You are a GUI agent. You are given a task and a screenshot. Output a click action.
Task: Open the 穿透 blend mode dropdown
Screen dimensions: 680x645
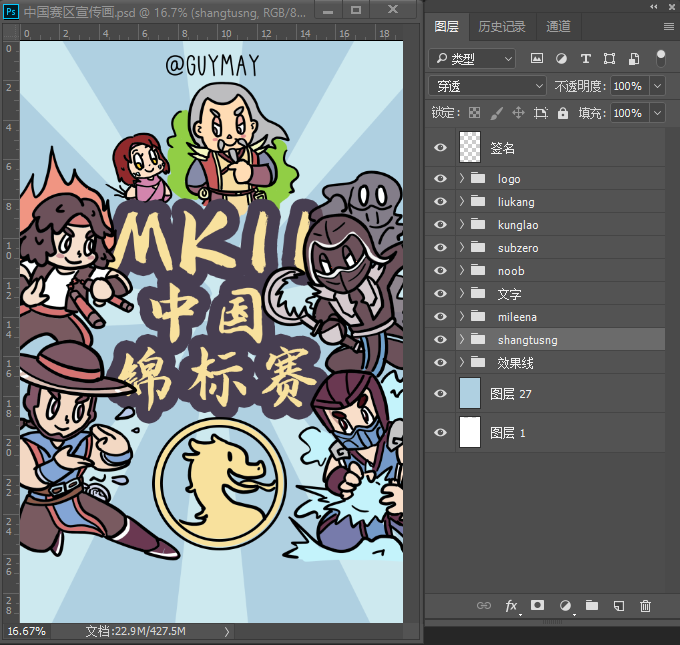[487, 86]
